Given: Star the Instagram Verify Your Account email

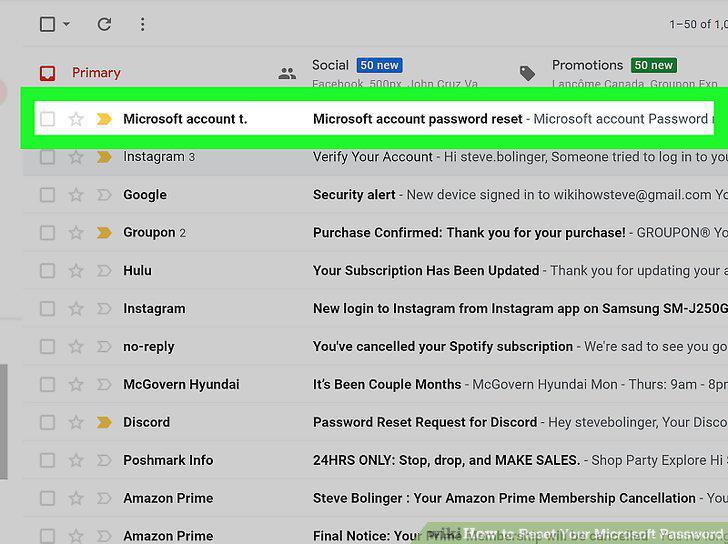Looking at the screenshot, I should click(76, 157).
